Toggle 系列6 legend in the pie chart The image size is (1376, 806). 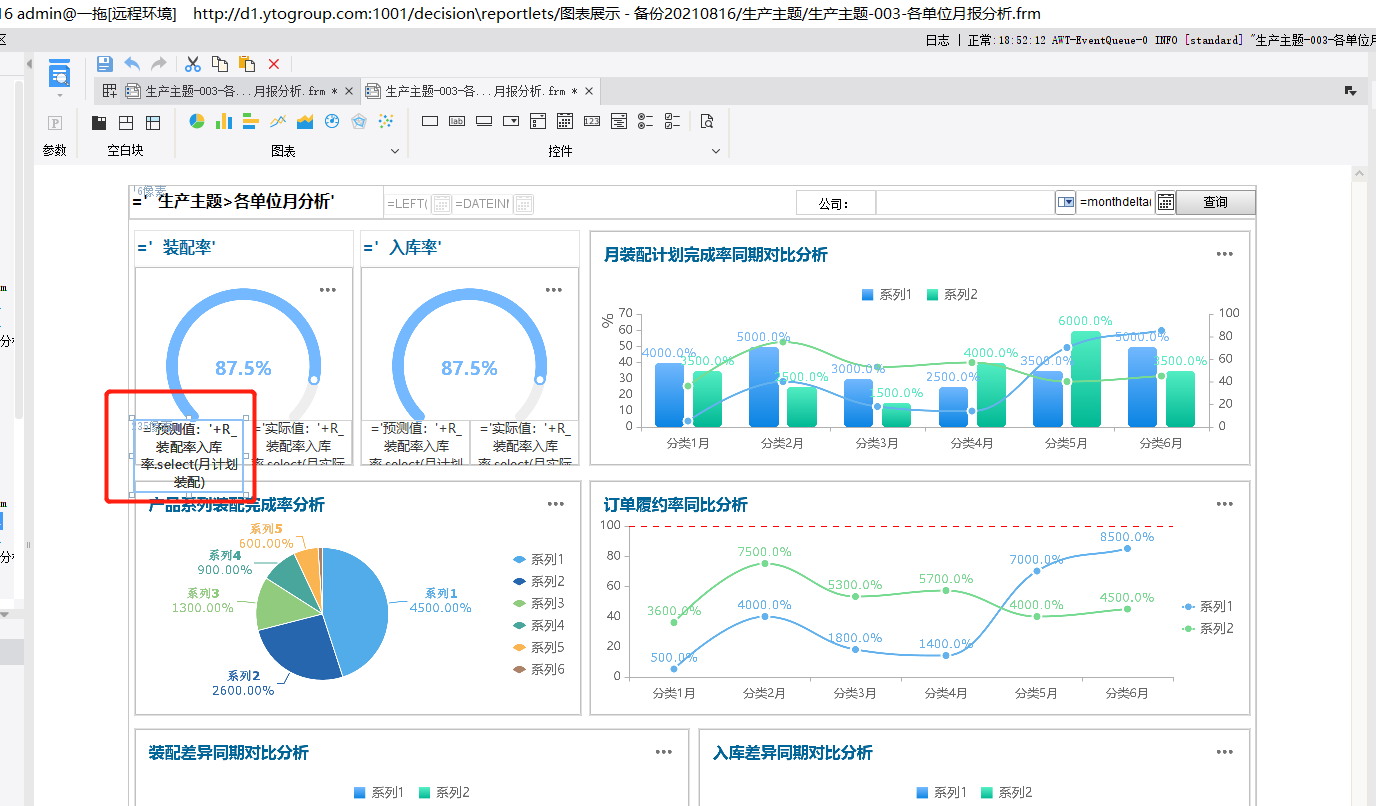(x=539, y=669)
